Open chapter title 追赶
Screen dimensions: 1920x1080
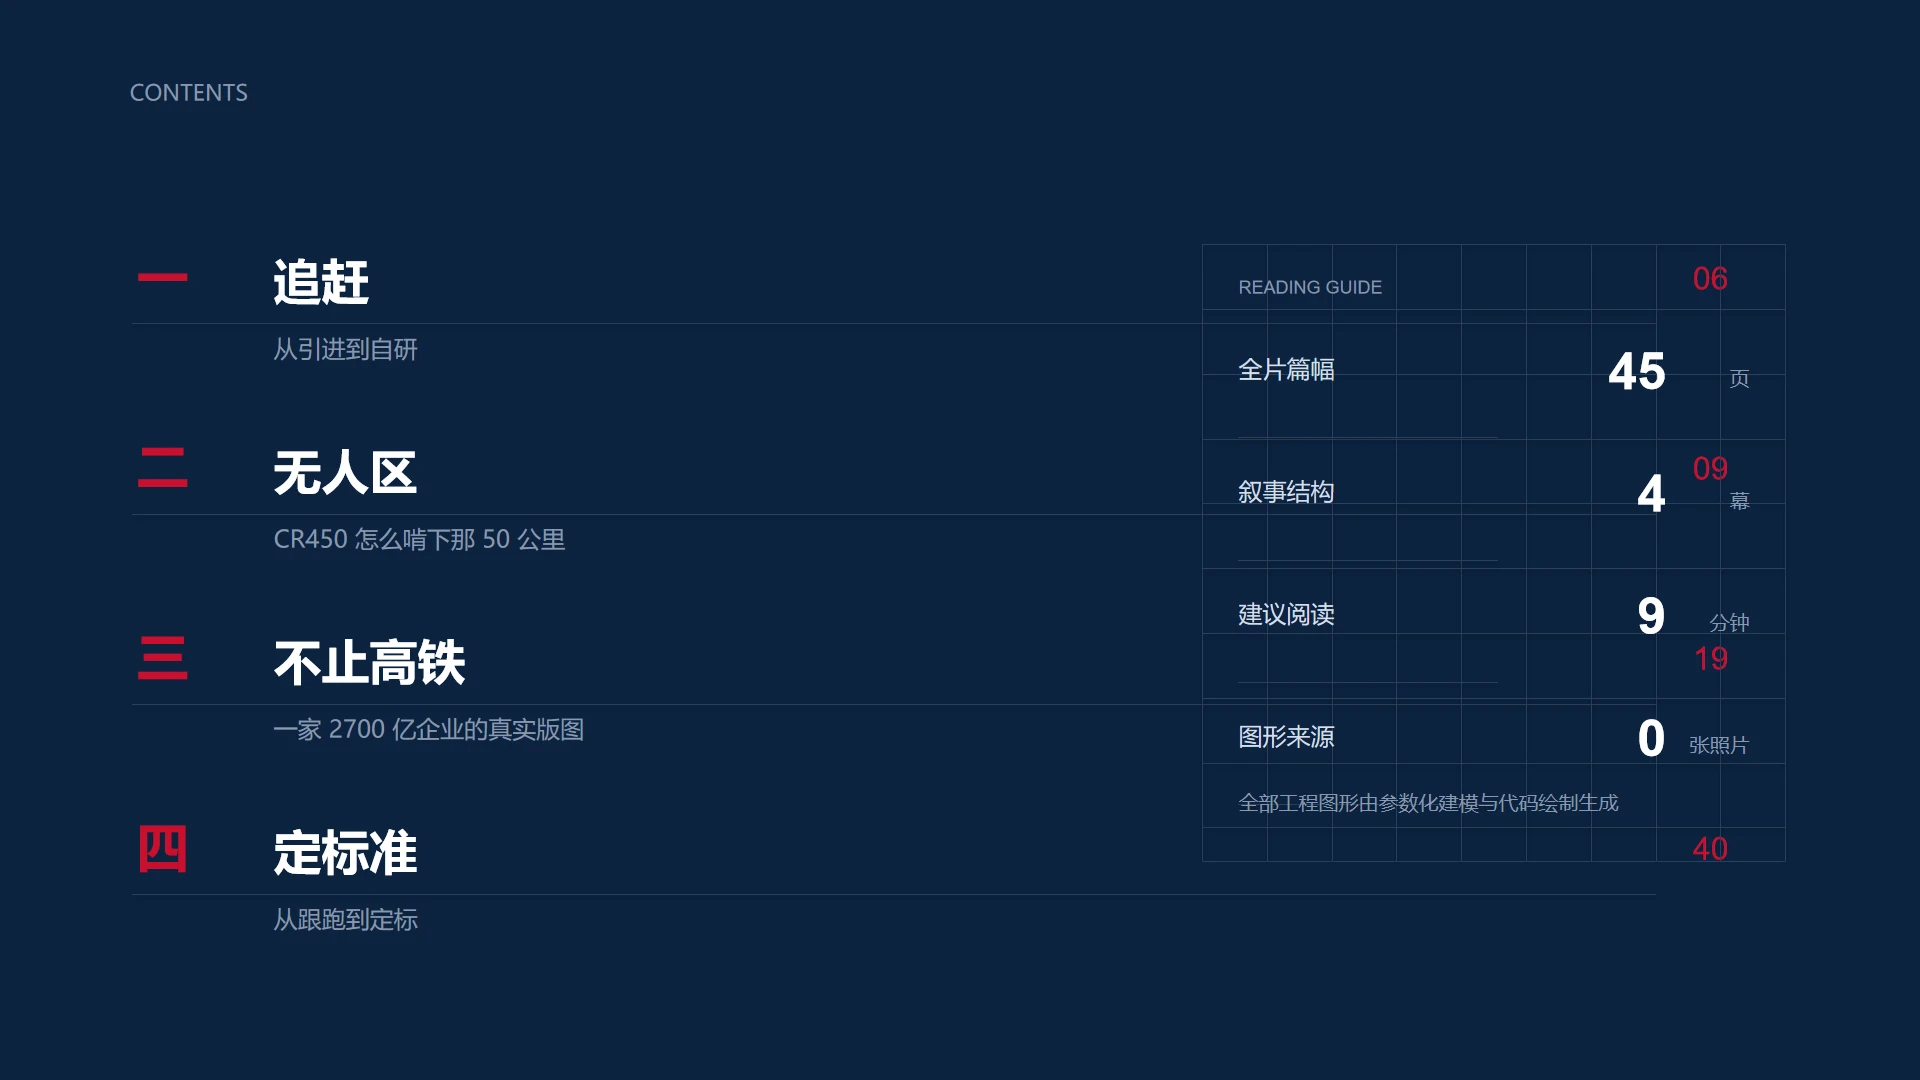321,282
